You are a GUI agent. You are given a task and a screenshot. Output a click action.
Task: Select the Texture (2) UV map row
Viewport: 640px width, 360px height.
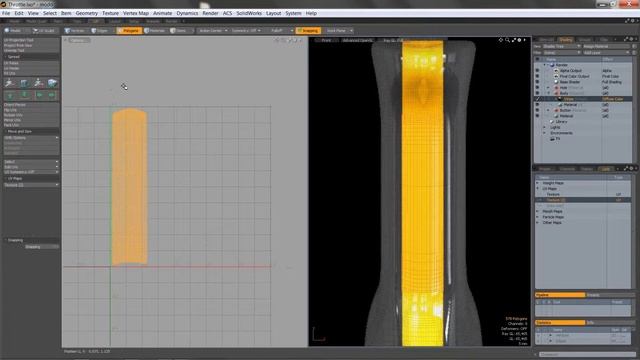click(x=583, y=200)
